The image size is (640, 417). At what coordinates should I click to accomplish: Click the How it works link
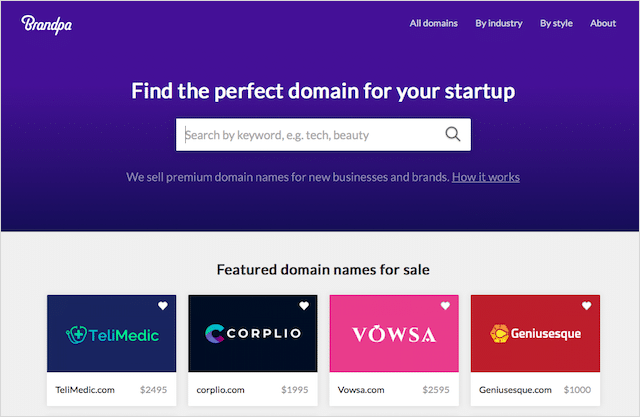486,177
